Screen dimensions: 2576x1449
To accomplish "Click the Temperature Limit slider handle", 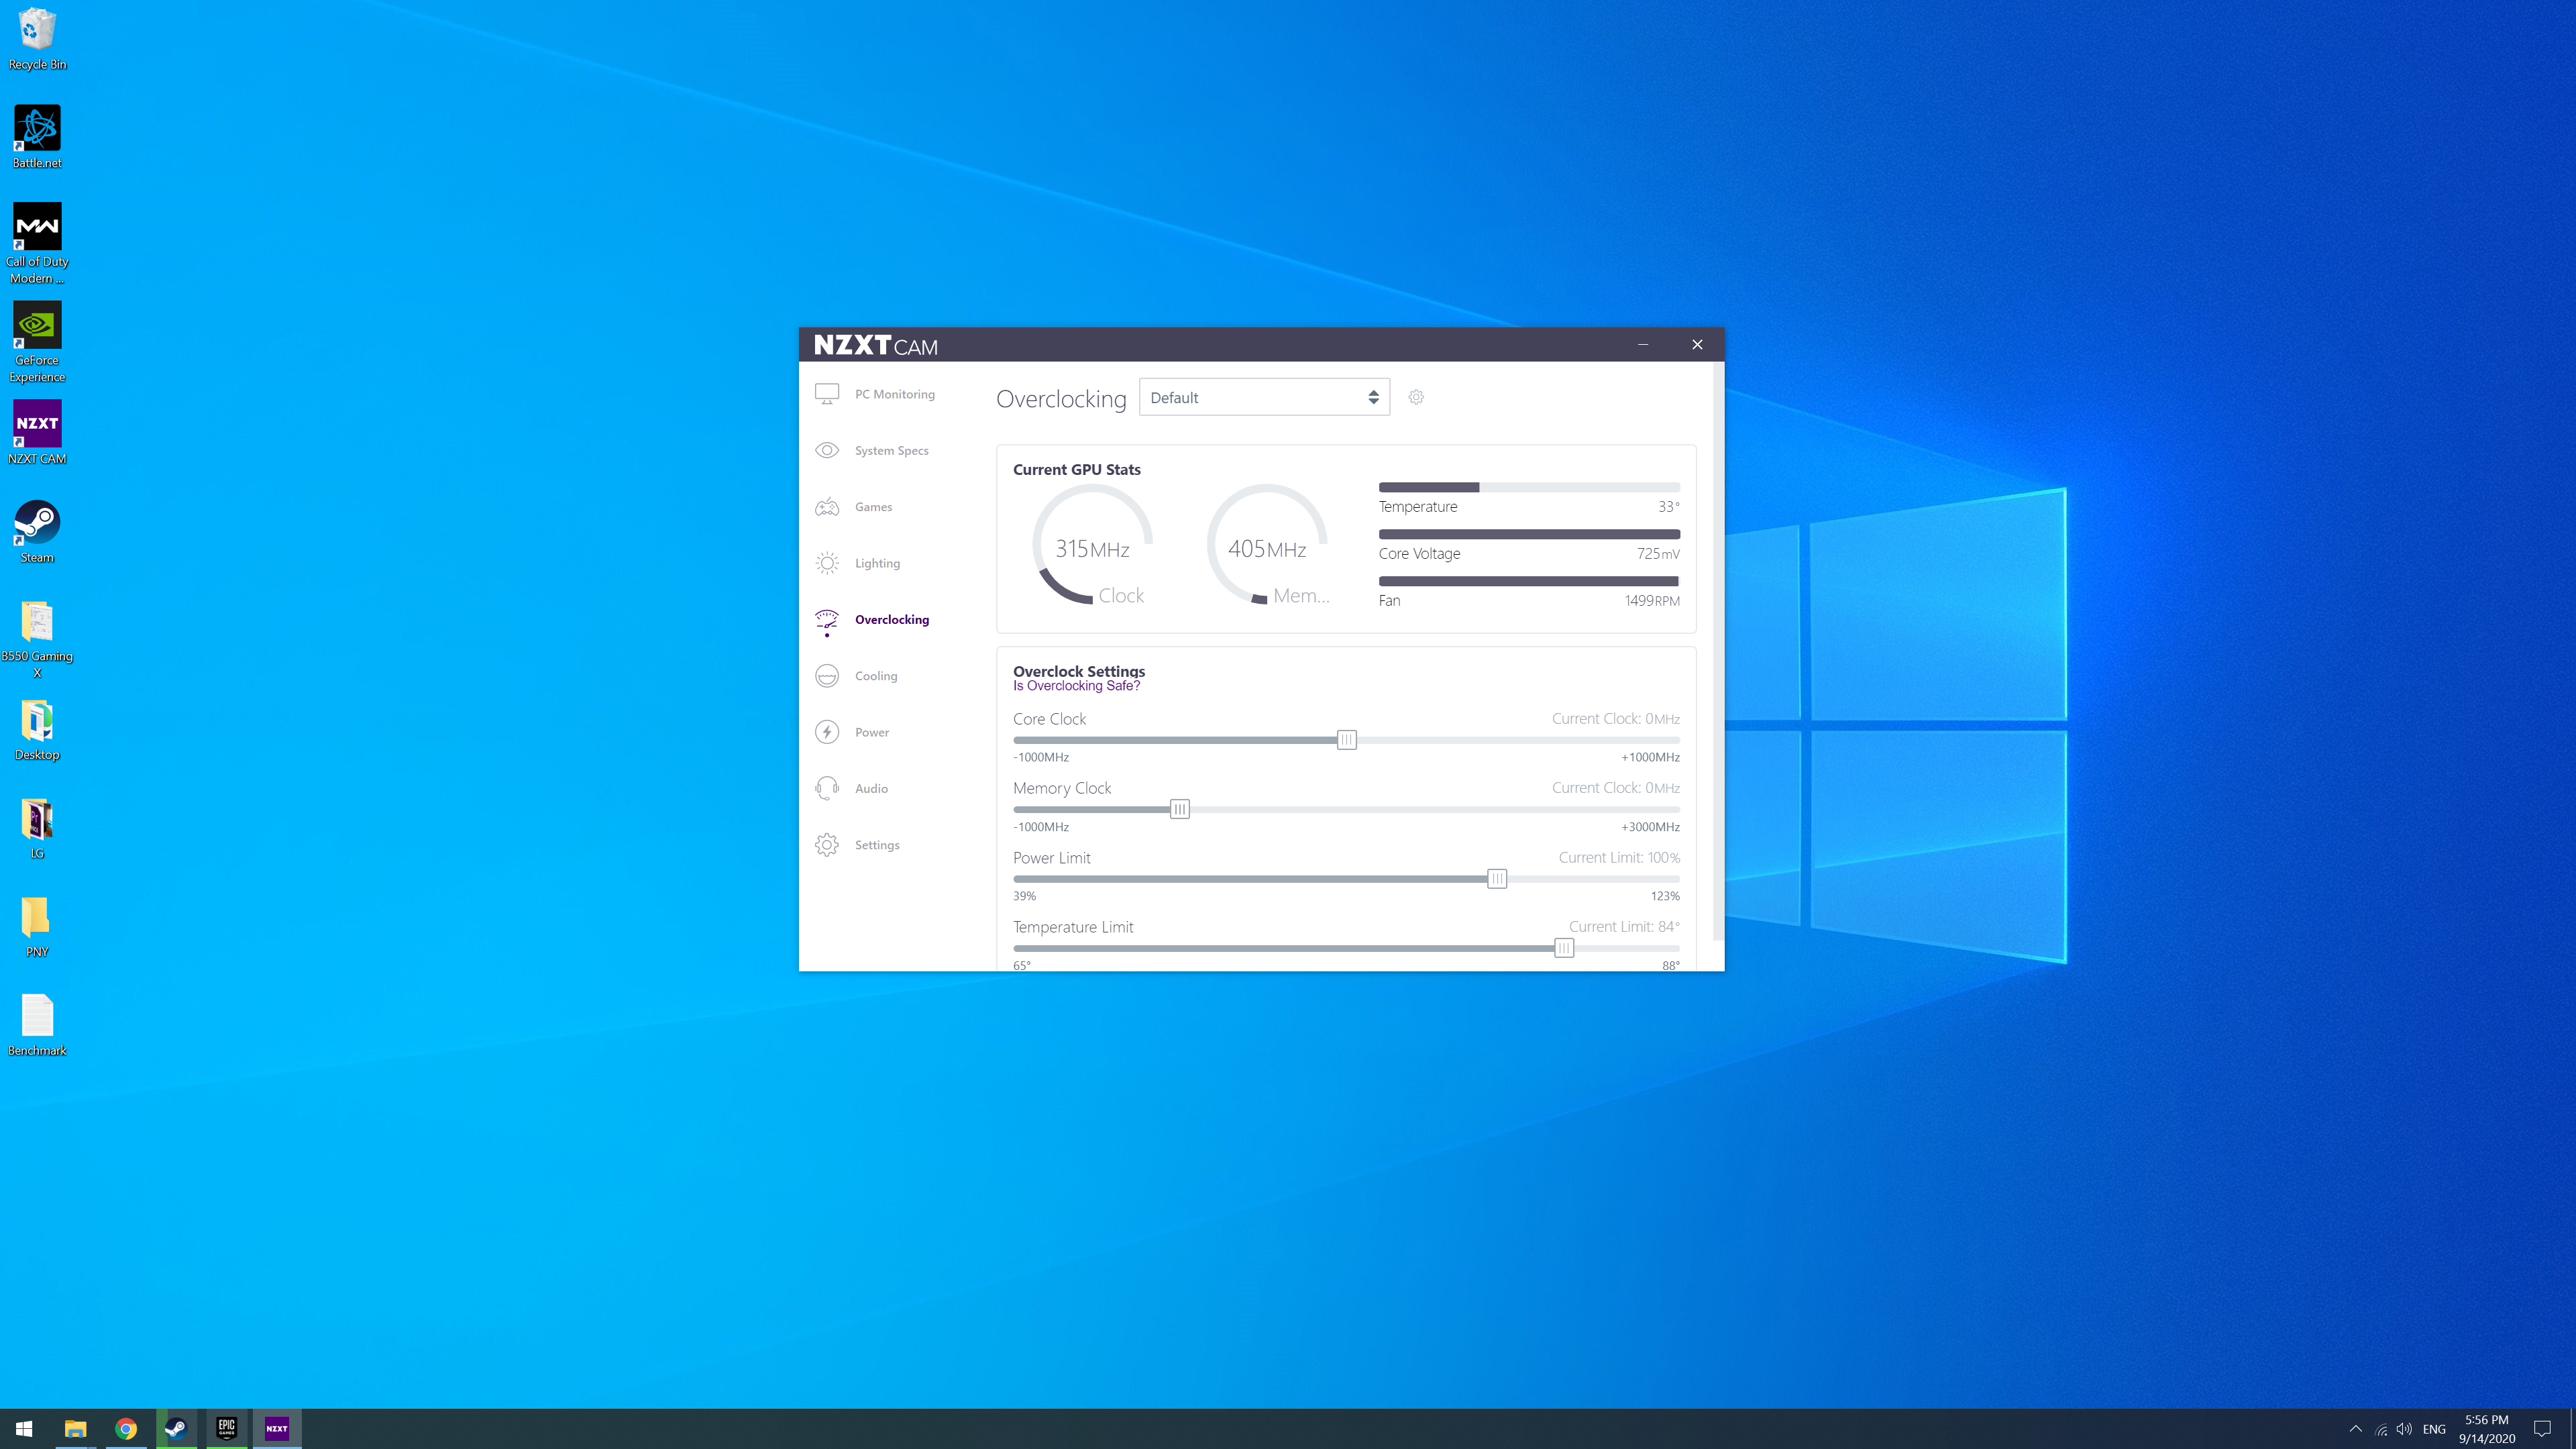I will [x=1563, y=948].
